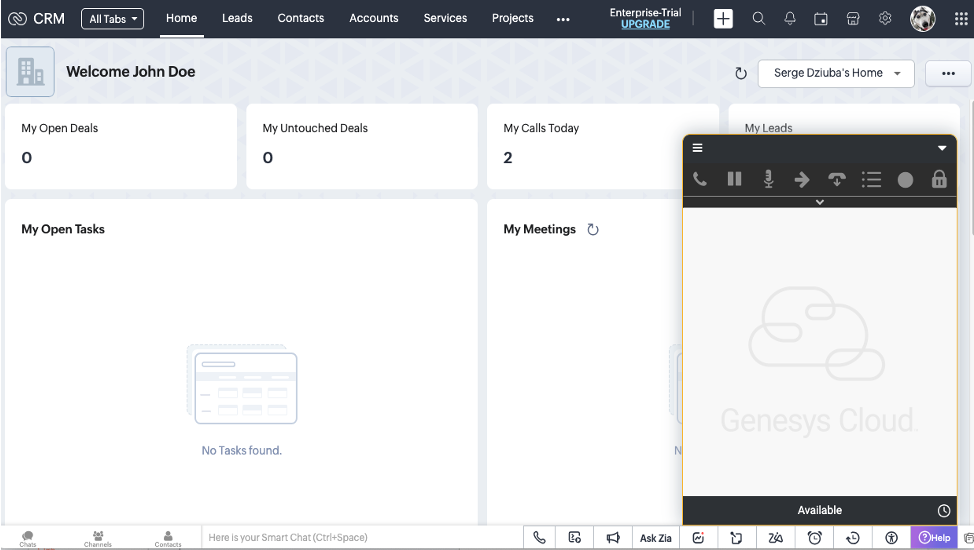The width and height of the screenshot is (974, 550).
Task: Go to the Accounts tab
Action: (373, 18)
